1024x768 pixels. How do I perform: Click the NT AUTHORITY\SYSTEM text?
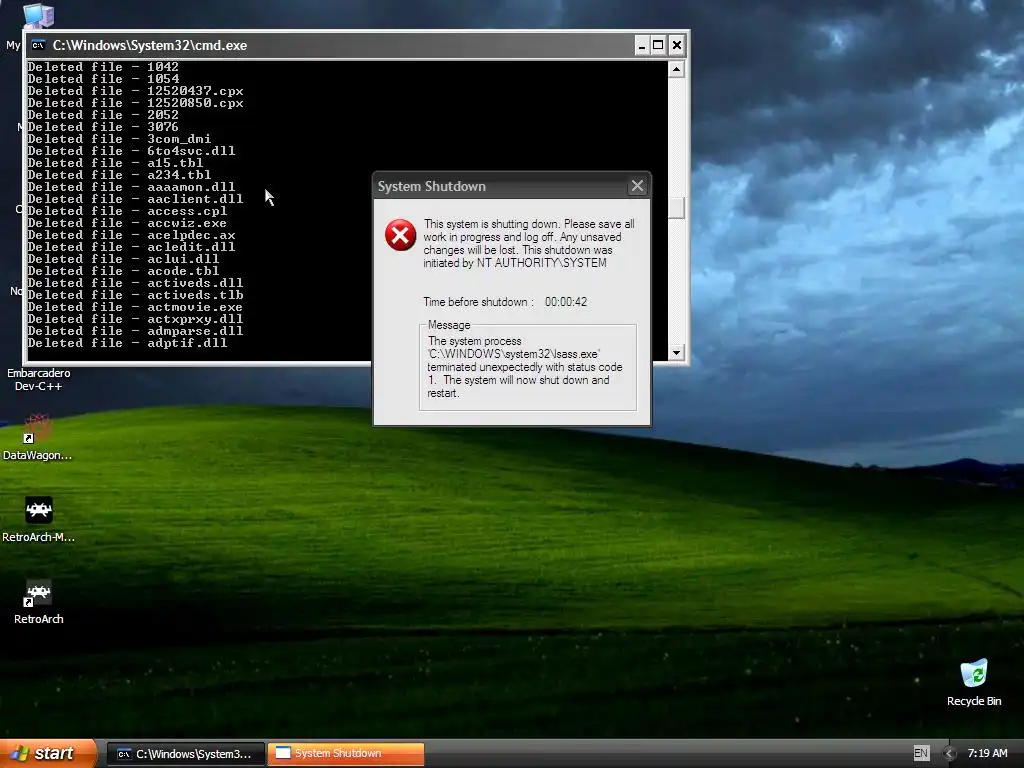tap(541, 263)
